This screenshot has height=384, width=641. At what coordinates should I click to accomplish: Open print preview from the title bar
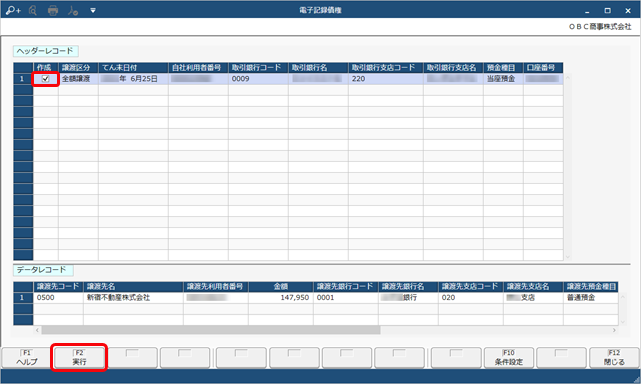(x=33, y=10)
